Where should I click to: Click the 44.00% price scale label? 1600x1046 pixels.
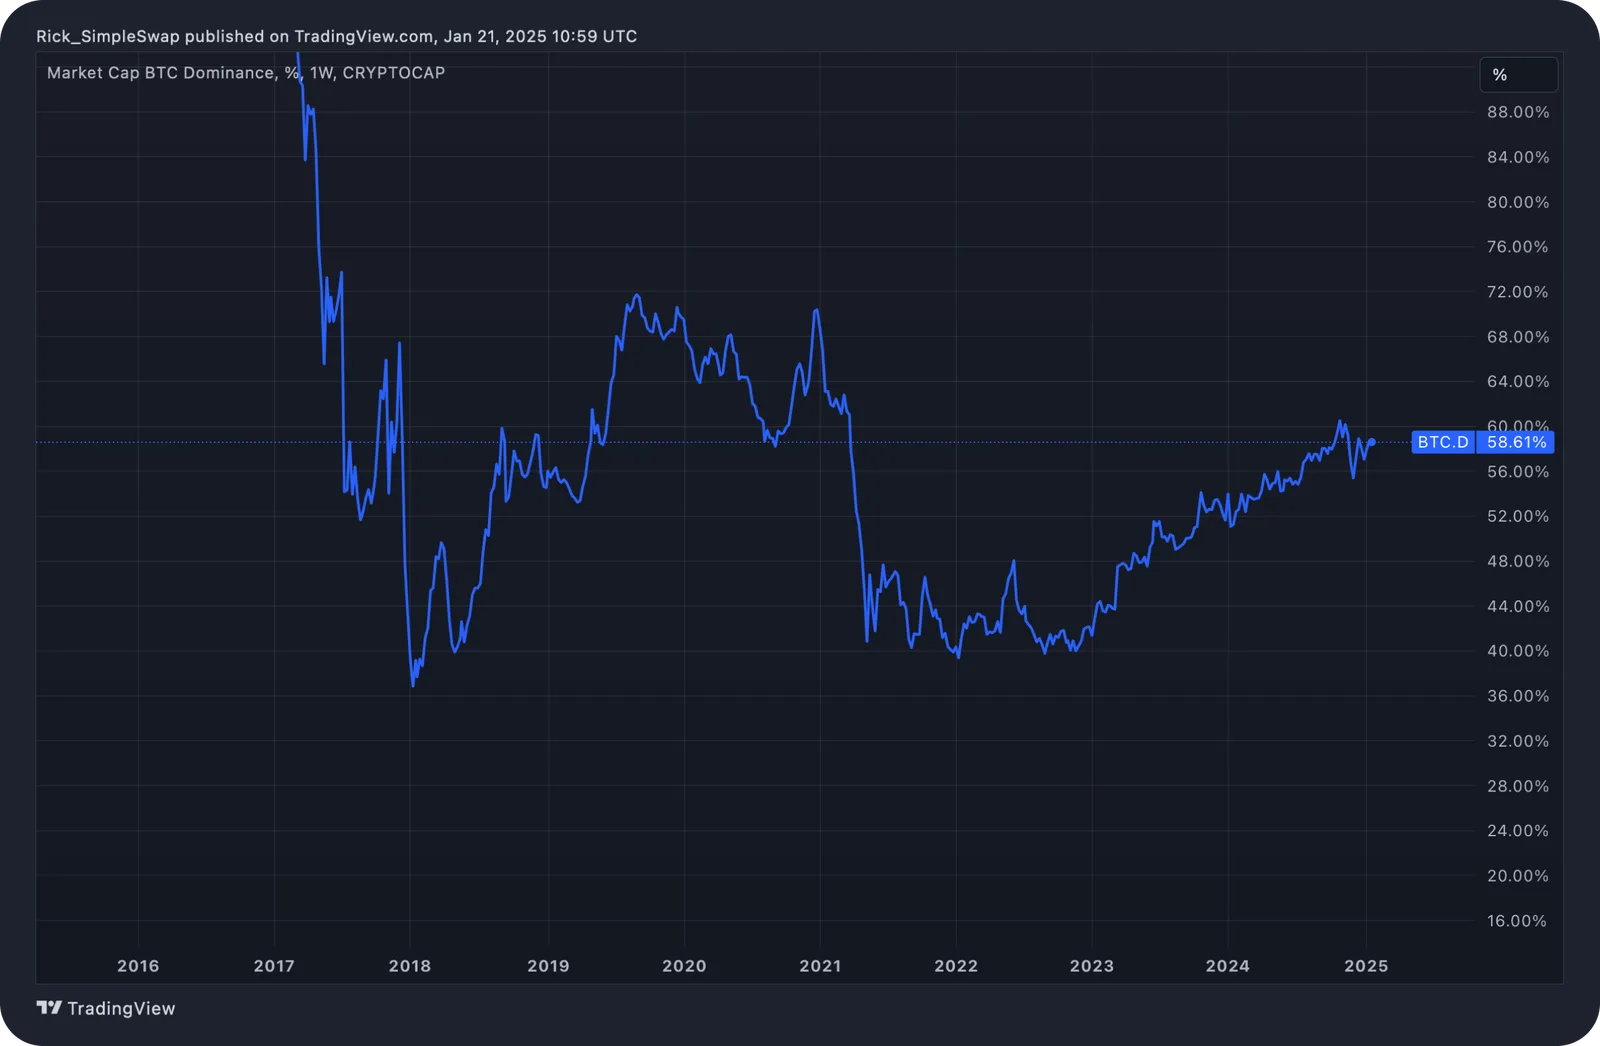point(1518,607)
